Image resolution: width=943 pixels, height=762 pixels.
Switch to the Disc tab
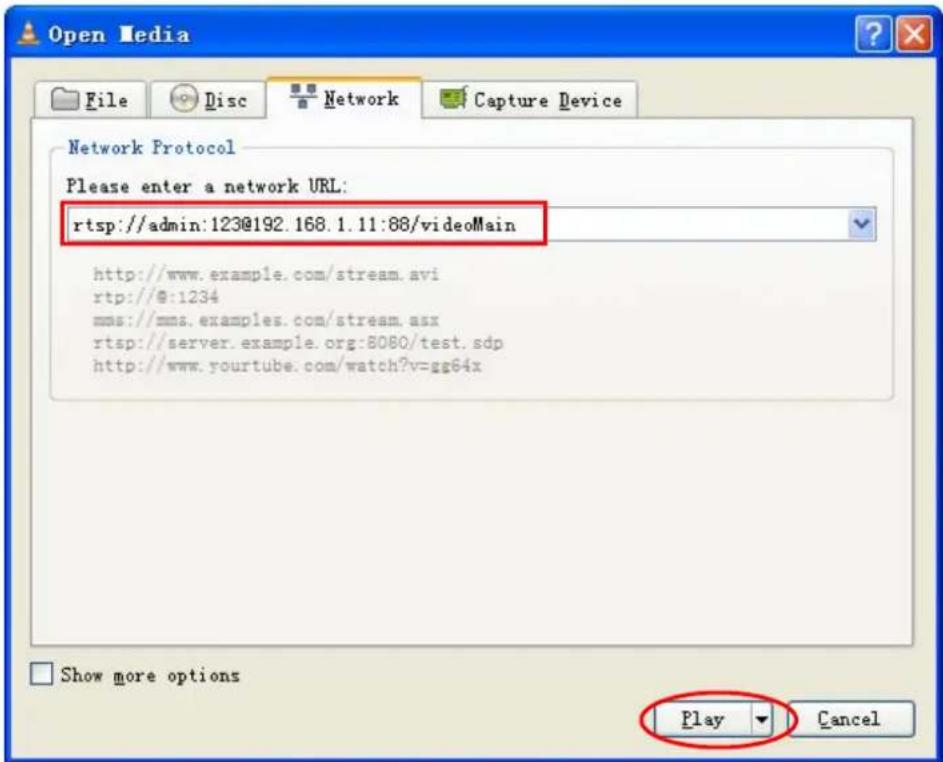(x=208, y=100)
